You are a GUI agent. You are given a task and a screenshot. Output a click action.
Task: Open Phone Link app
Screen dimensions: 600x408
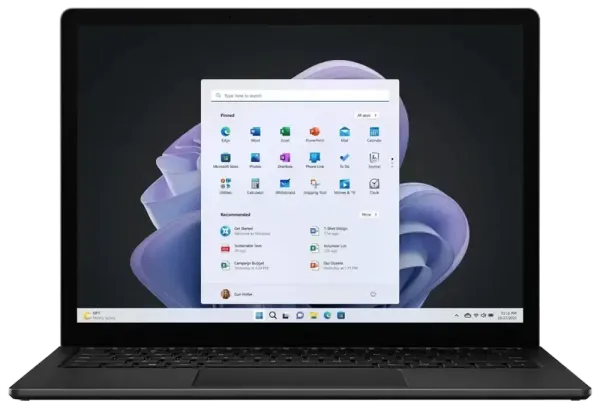click(315, 158)
